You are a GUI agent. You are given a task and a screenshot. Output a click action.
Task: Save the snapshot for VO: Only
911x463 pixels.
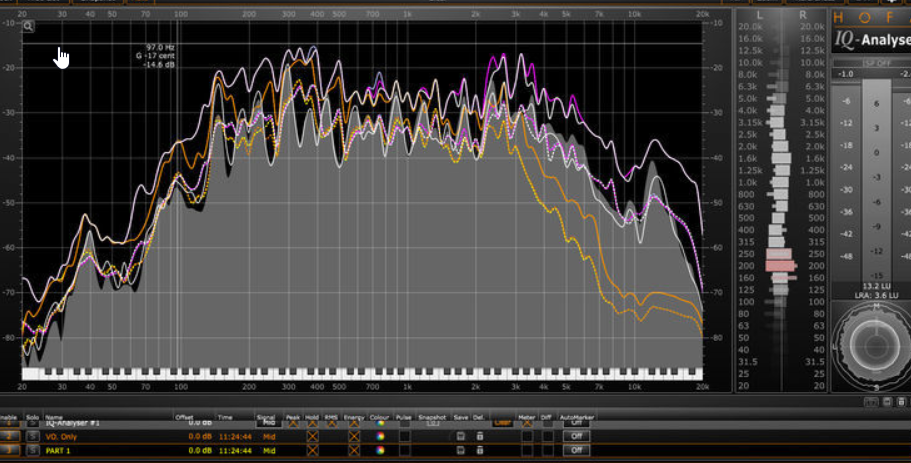459,437
